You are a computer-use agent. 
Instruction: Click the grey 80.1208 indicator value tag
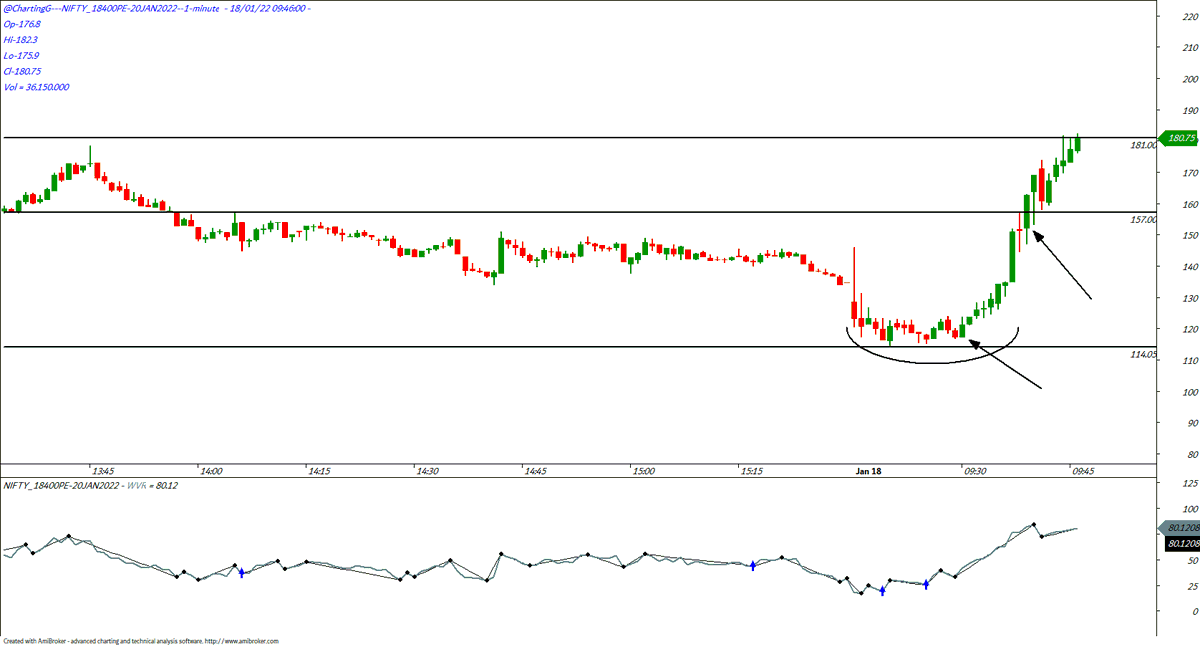[x=1177, y=528]
